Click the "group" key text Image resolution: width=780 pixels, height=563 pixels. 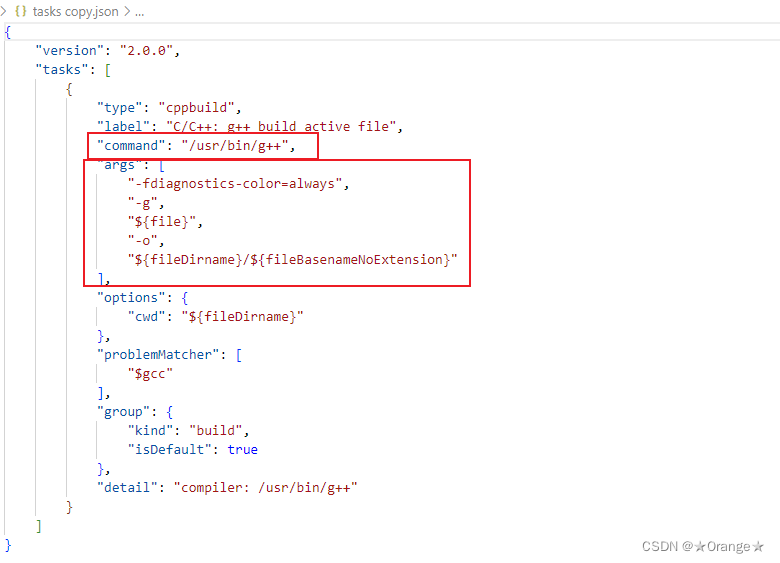pos(123,412)
